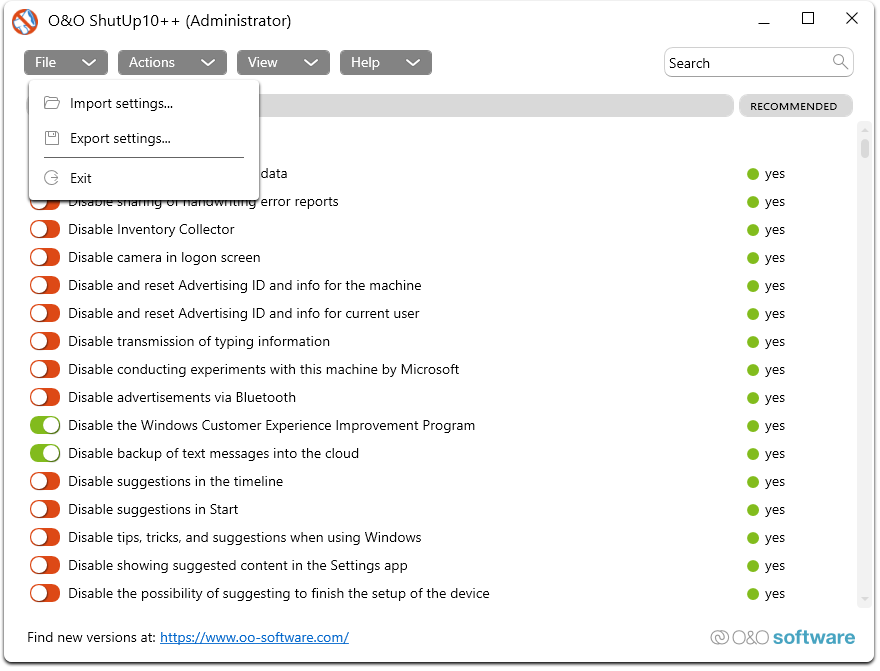Toggle Disable tips, tricks, and suggestions switch
Viewport: 880px width, 671px height.
pyautogui.click(x=45, y=538)
